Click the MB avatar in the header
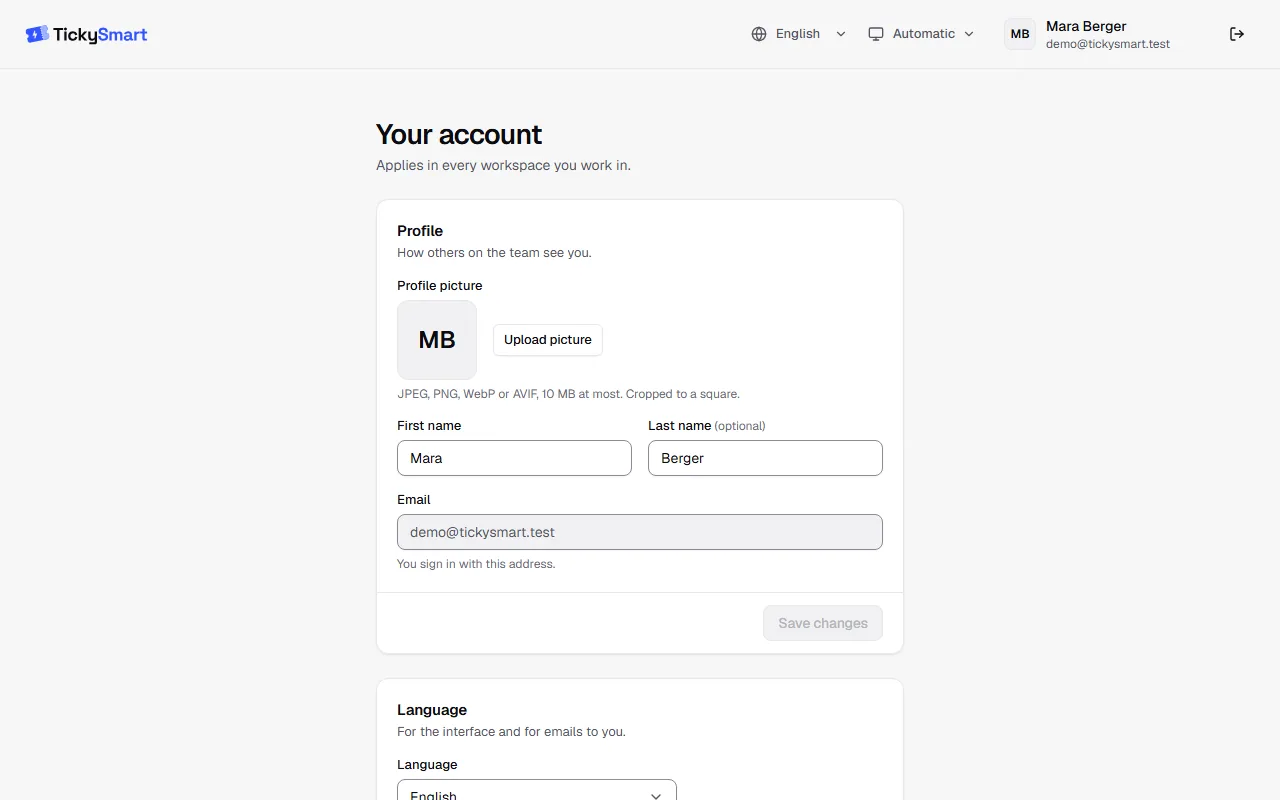 tap(1020, 34)
